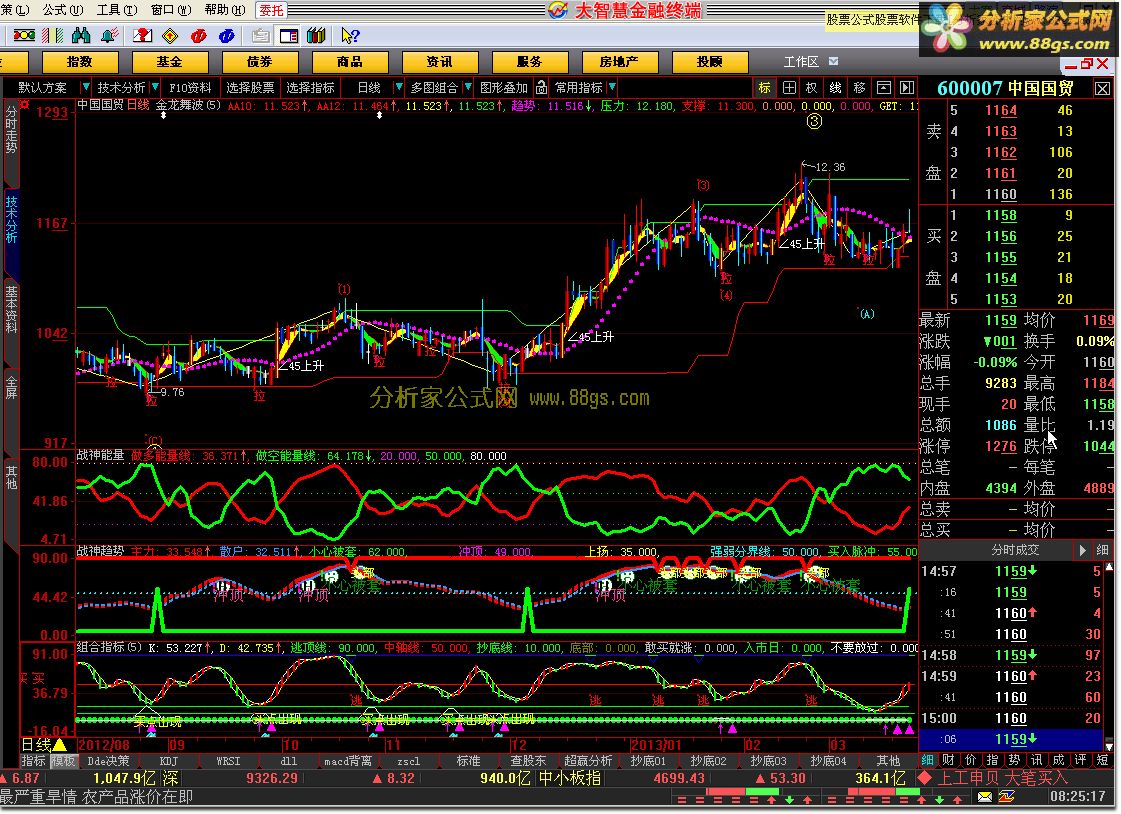
Task: Switch to the 超赢分析 tab
Action: (588, 761)
